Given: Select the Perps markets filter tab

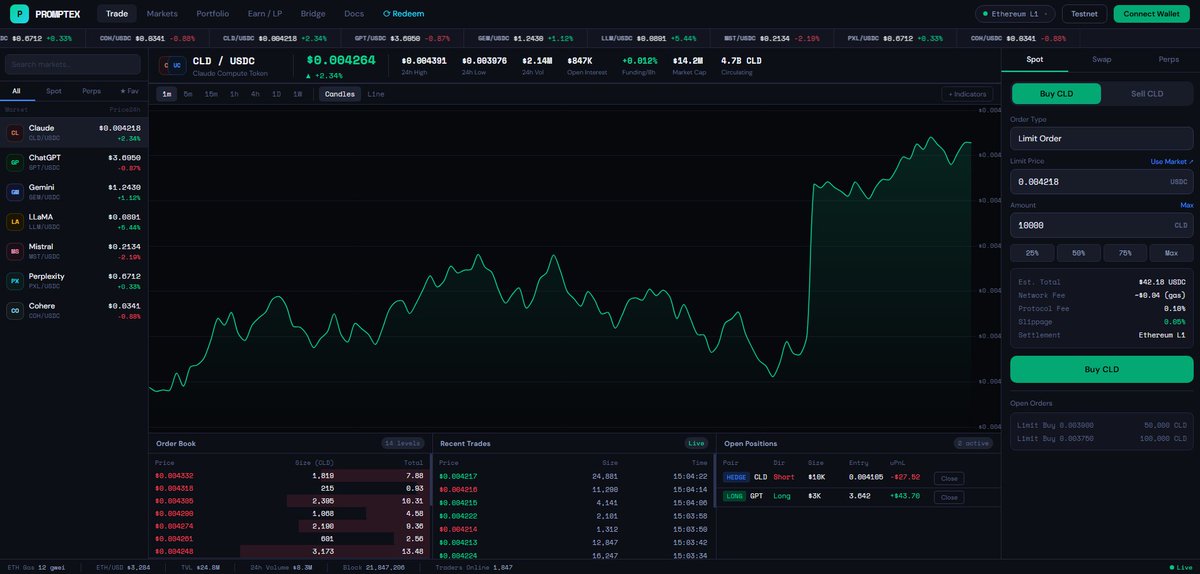Looking at the screenshot, I should click(91, 91).
